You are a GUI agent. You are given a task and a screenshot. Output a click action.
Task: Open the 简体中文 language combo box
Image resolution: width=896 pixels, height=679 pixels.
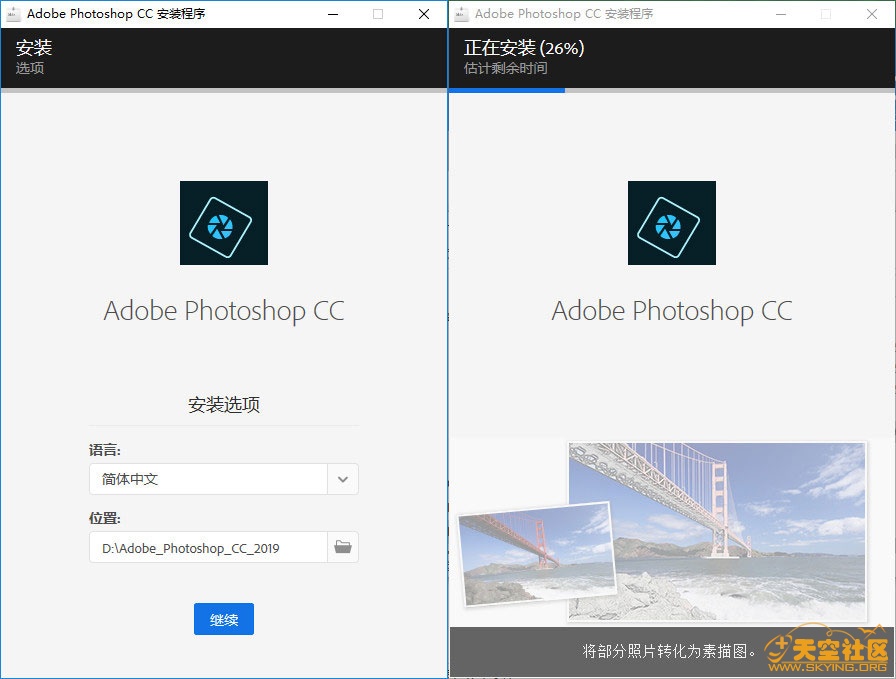[208, 479]
